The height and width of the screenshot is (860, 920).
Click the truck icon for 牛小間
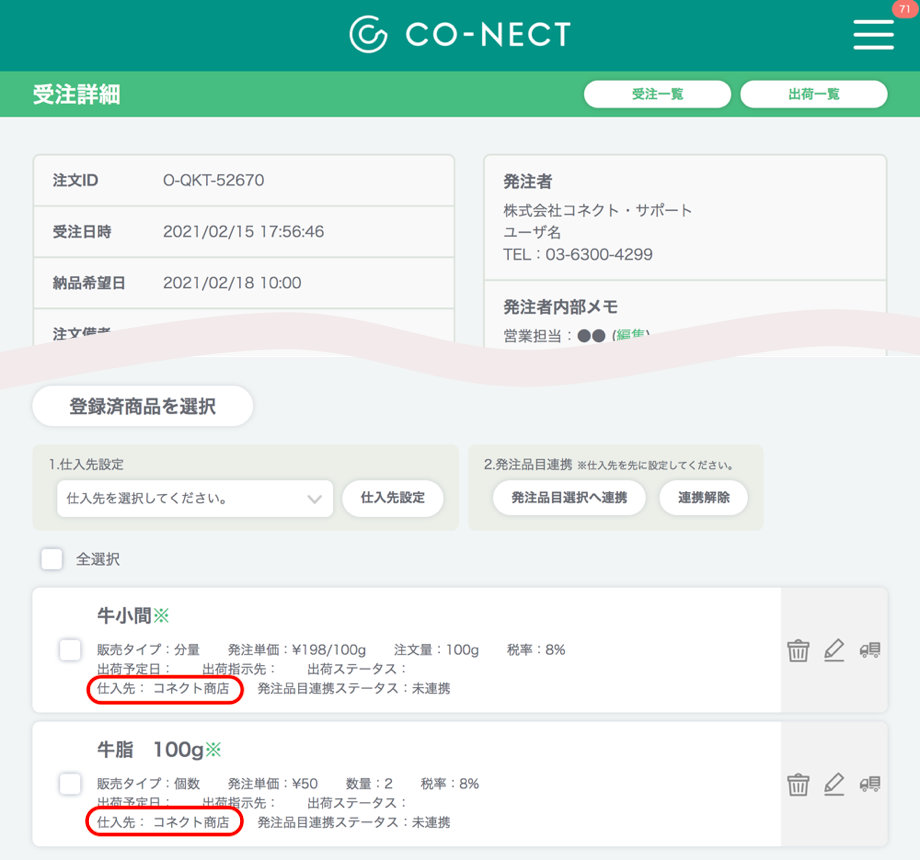tap(870, 650)
